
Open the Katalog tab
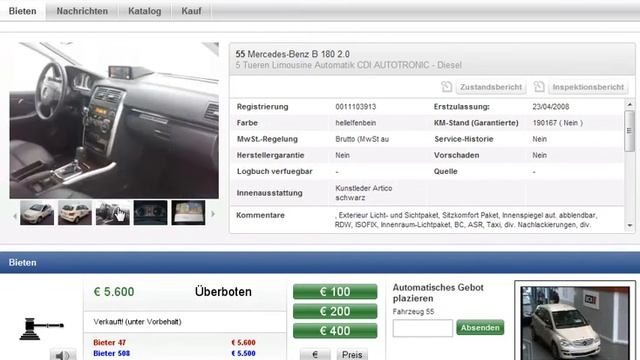pyautogui.click(x=144, y=11)
